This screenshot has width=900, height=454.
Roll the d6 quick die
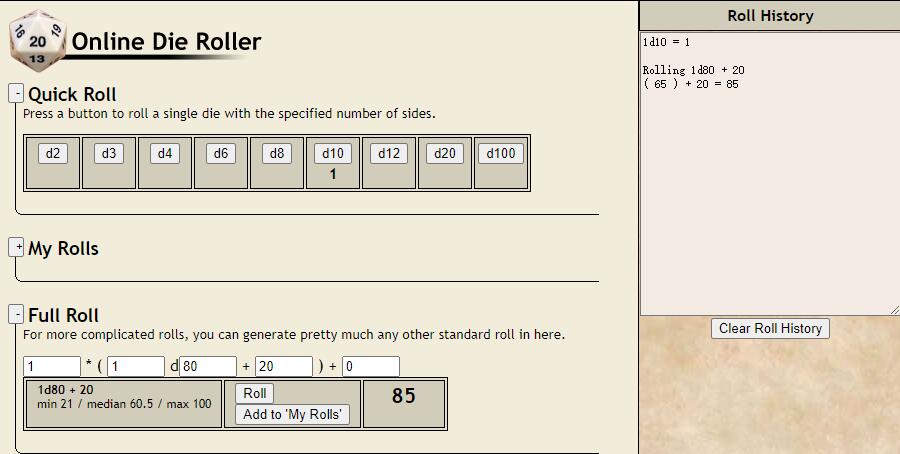point(221,153)
